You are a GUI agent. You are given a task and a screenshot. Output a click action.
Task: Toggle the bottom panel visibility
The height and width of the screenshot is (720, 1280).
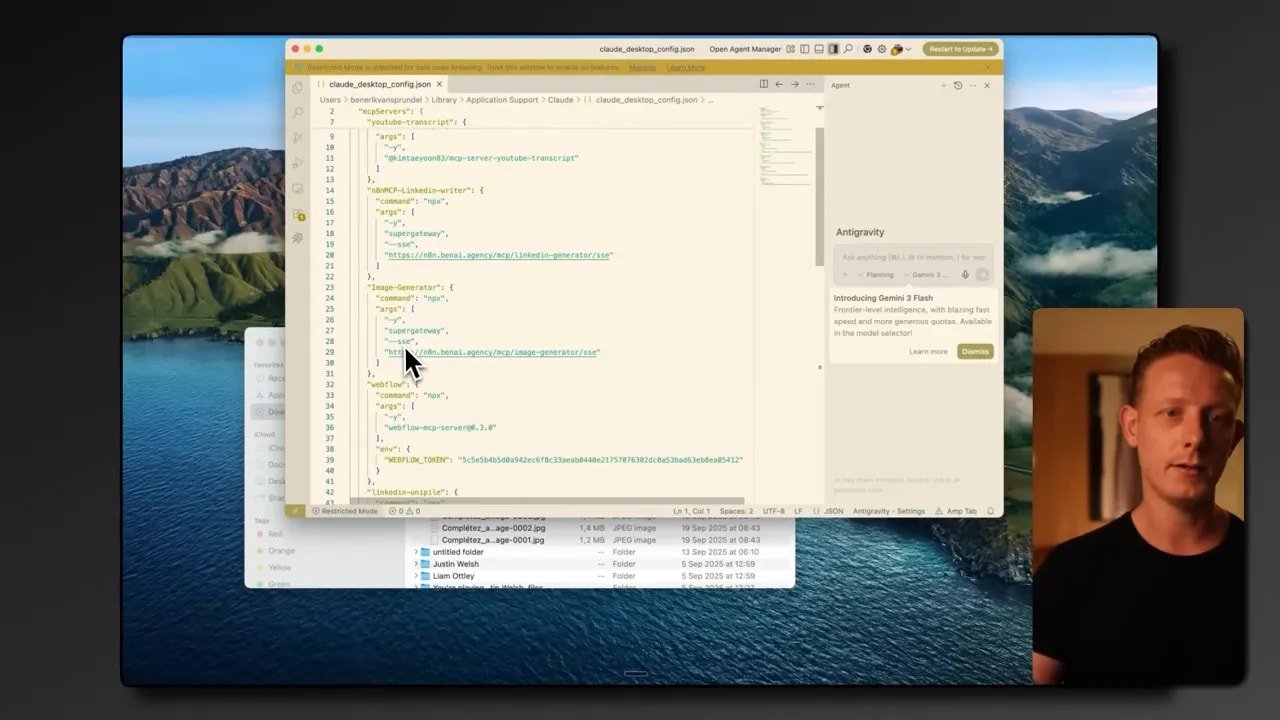point(819,48)
